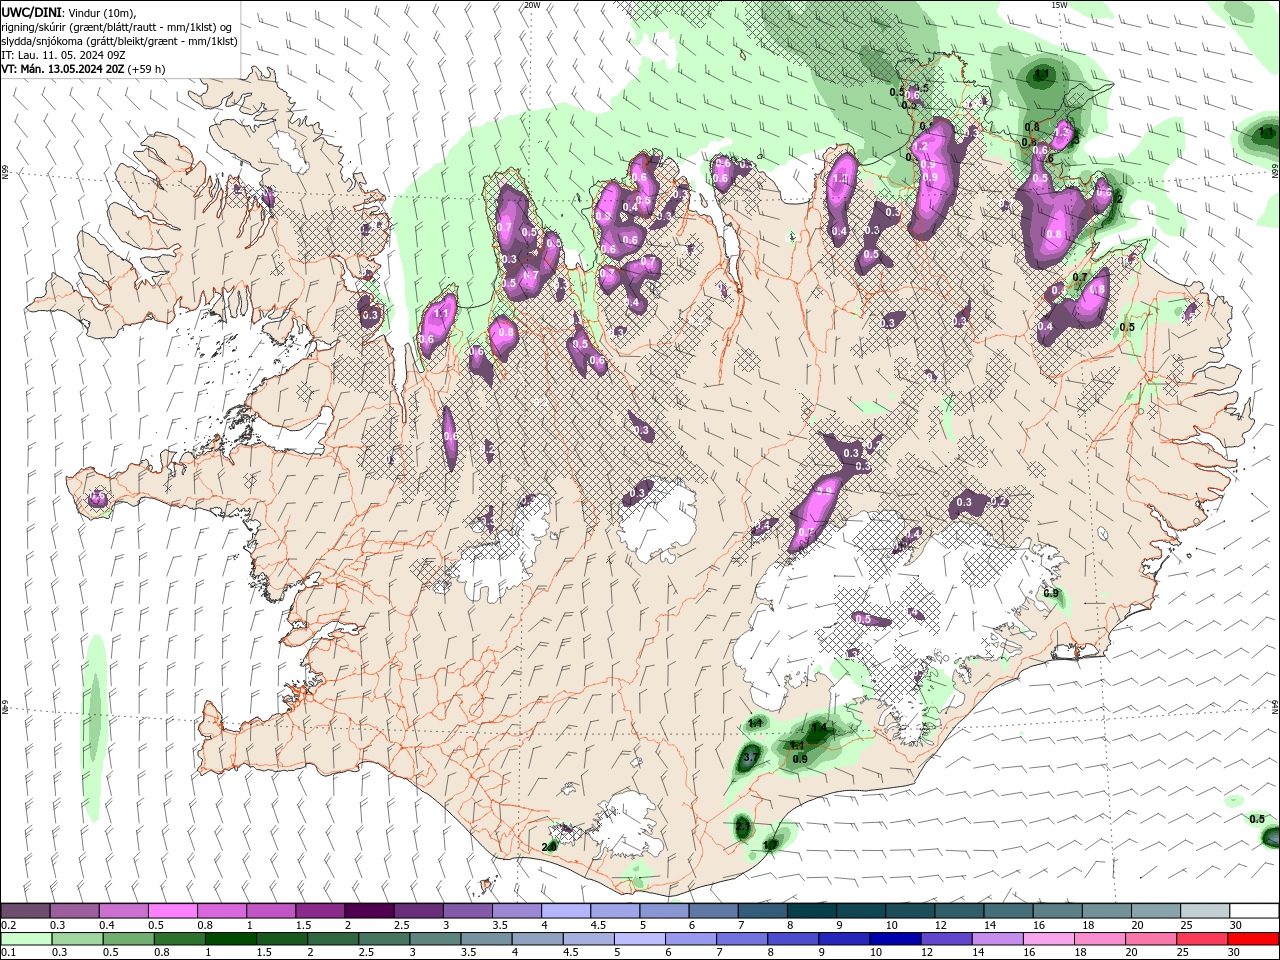Image resolution: width=1280 pixels, height=960 pixels.
Task: Click the UWC/DINI model title
Action: coord(32,12)
